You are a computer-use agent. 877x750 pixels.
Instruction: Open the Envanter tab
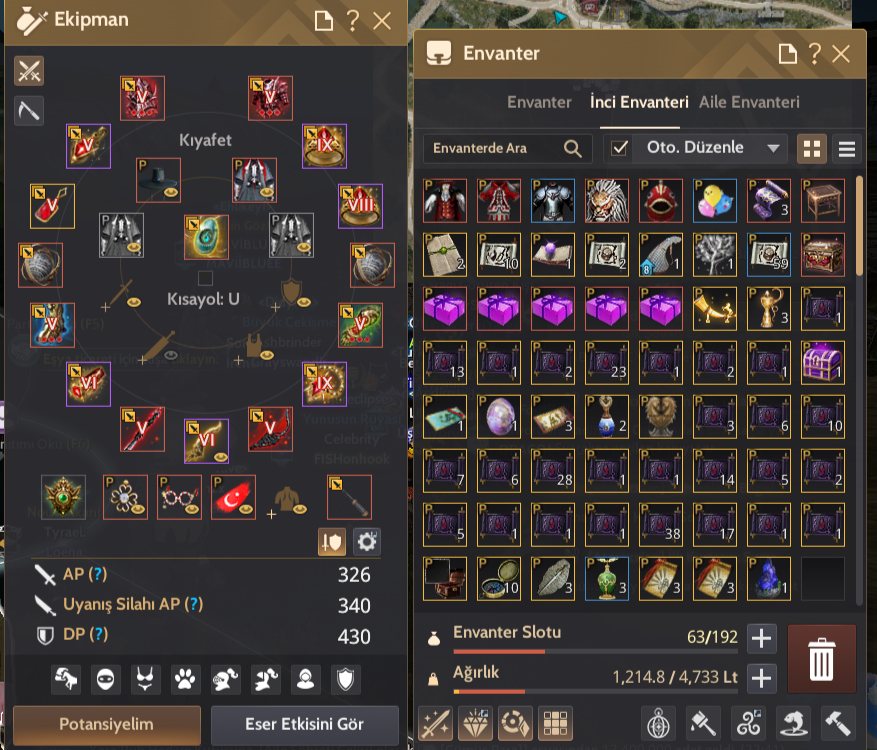coord(539,102)
